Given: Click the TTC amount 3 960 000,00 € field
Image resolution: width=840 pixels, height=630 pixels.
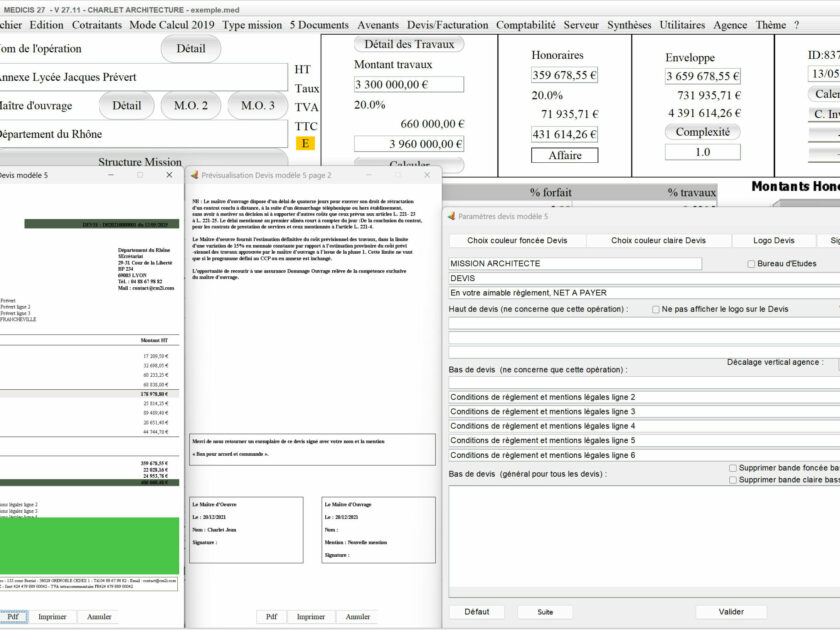Looking at the screenshot, I should [409, 144].
